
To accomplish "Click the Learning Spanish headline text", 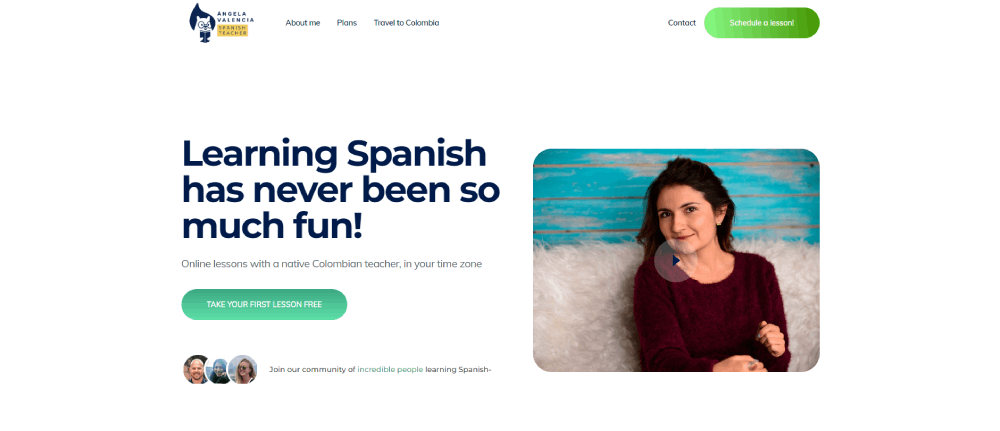I will 341,189.
